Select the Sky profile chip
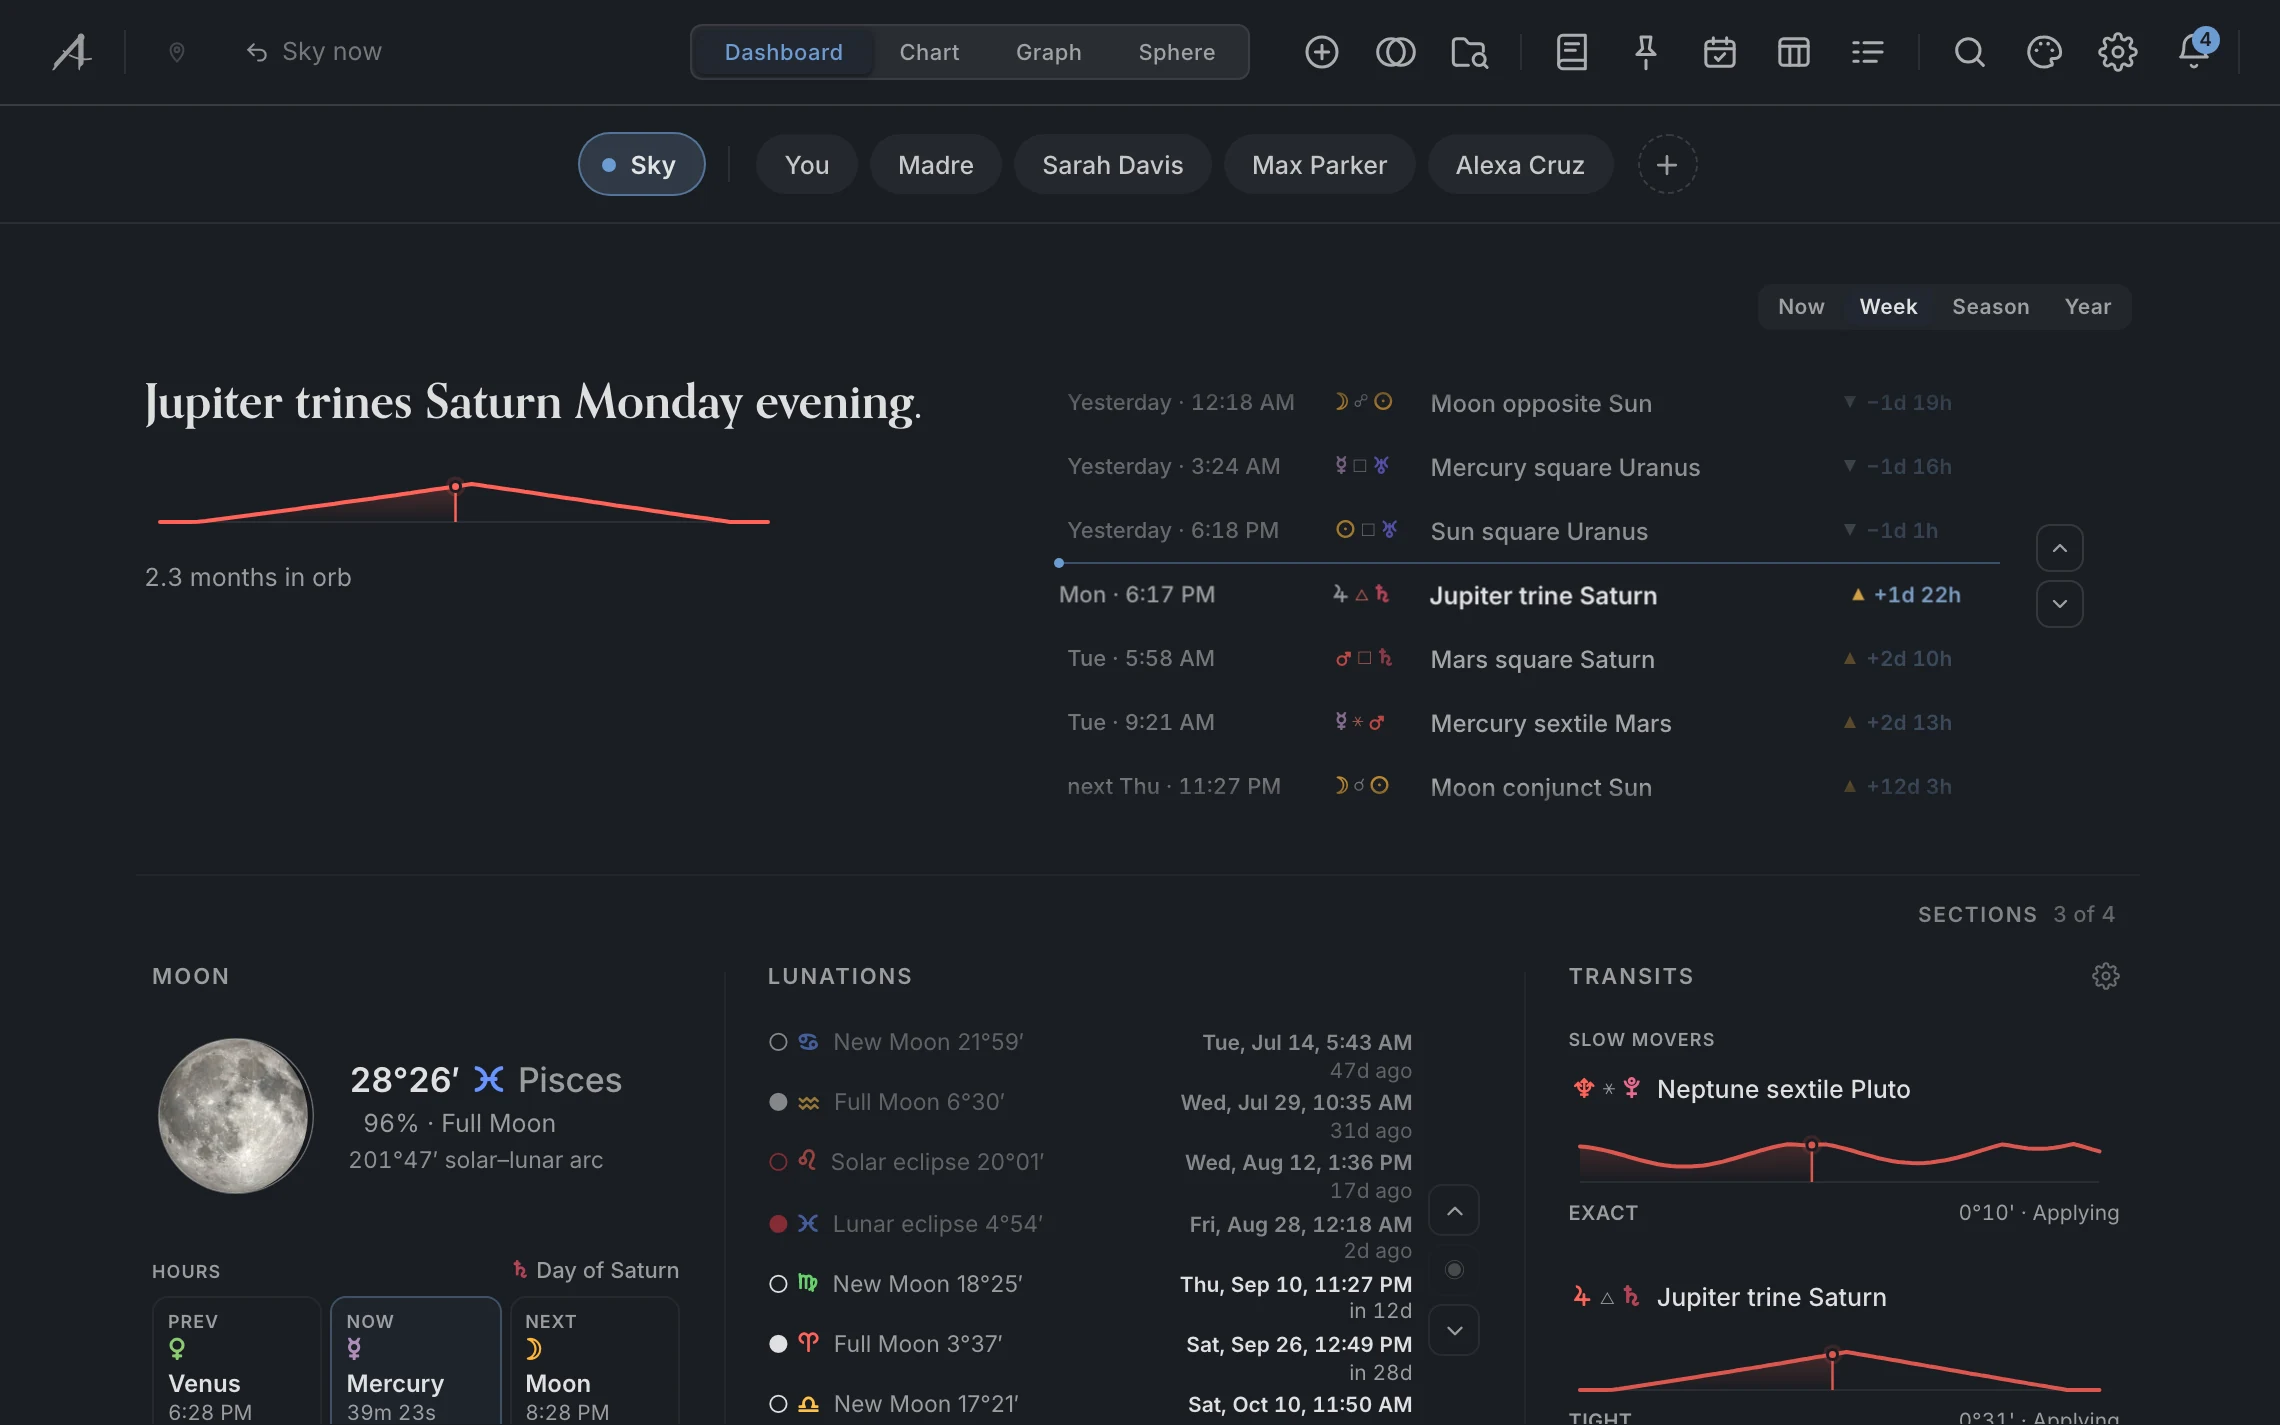 (x=641, y=164)
